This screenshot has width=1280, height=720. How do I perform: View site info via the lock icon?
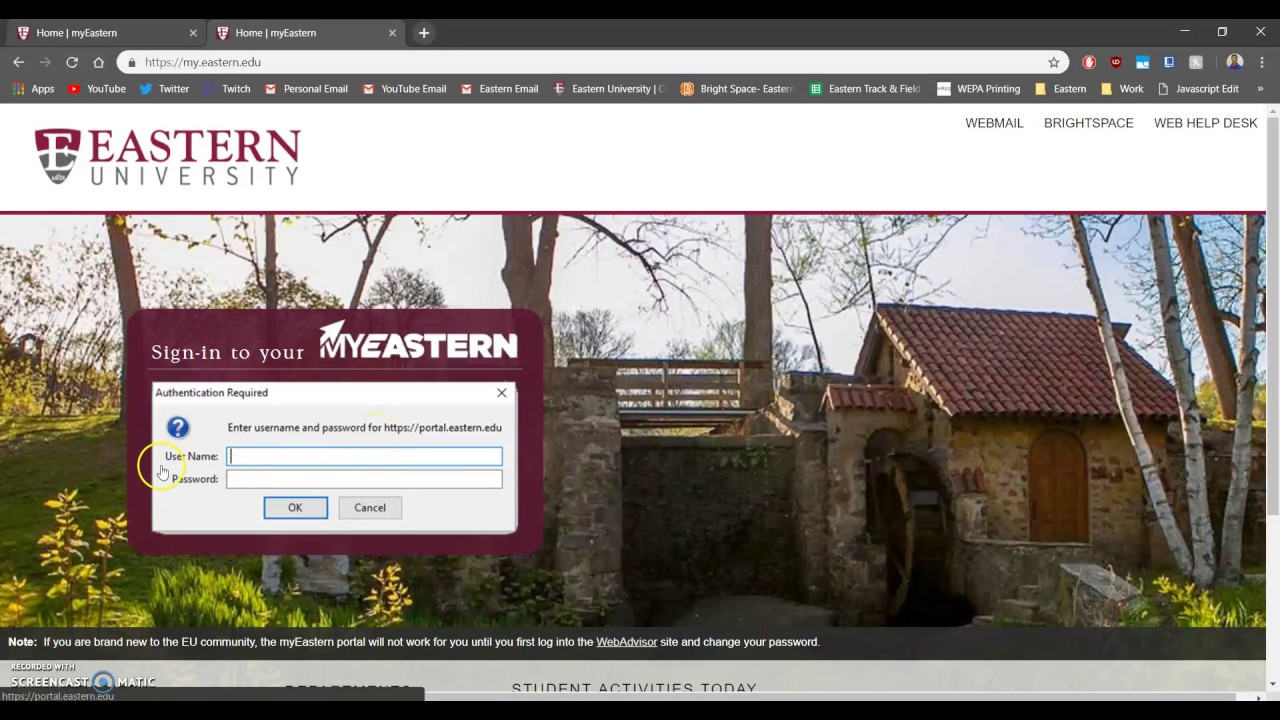(131, 62)
